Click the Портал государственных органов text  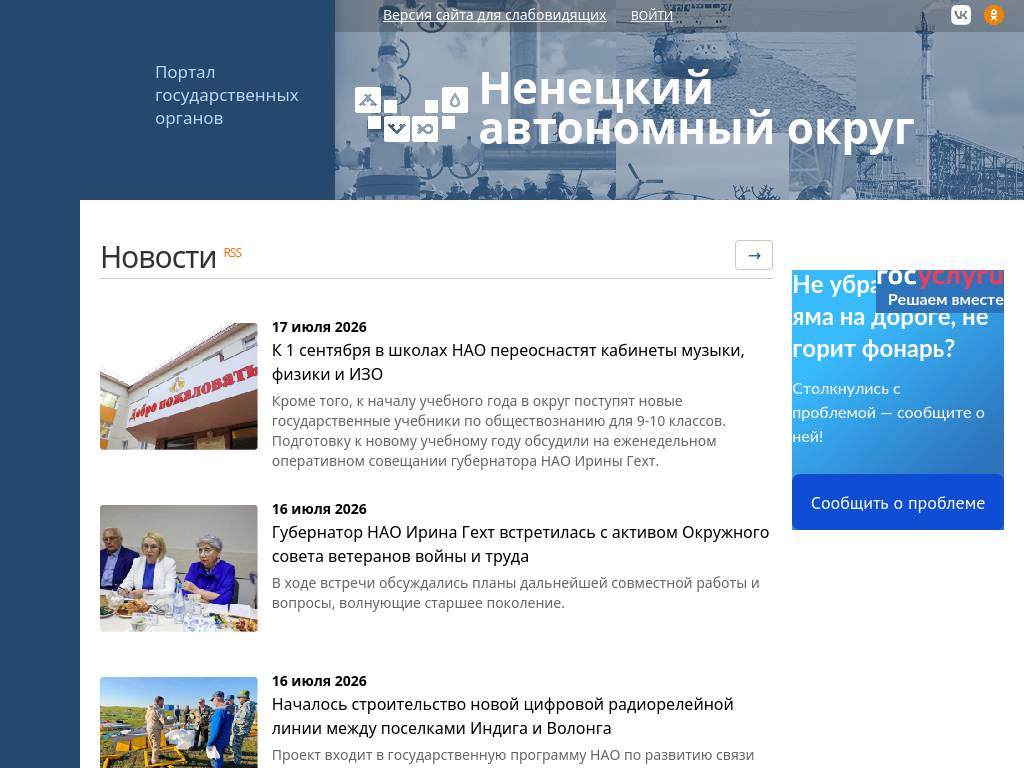(x=227, y=95)
